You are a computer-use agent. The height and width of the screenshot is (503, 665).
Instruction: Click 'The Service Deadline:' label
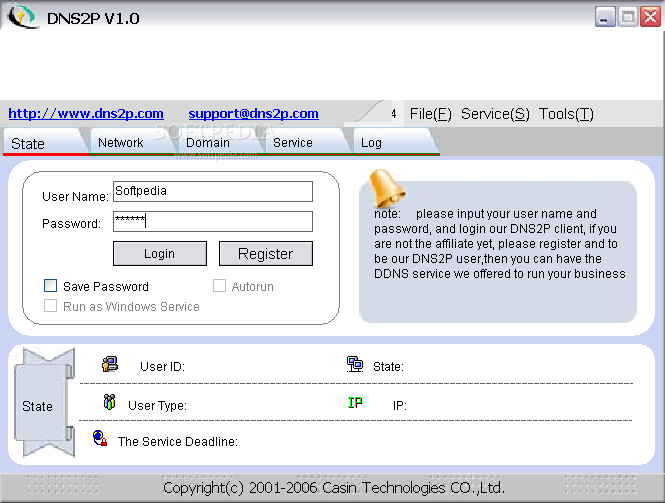(x=178, y=442)
